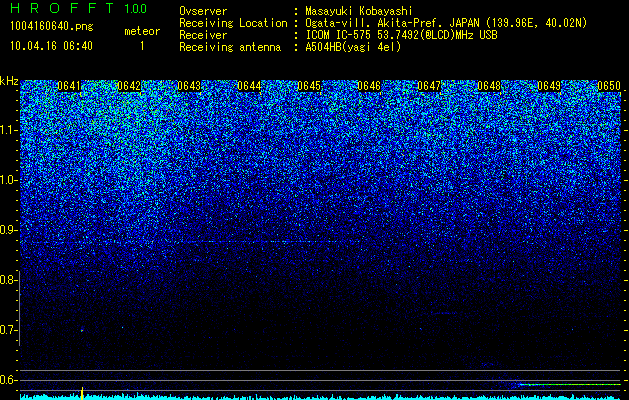The image size is (629, 400).
Task: Click the 0.7 frequency axis label
Action: tap(8, 330)
